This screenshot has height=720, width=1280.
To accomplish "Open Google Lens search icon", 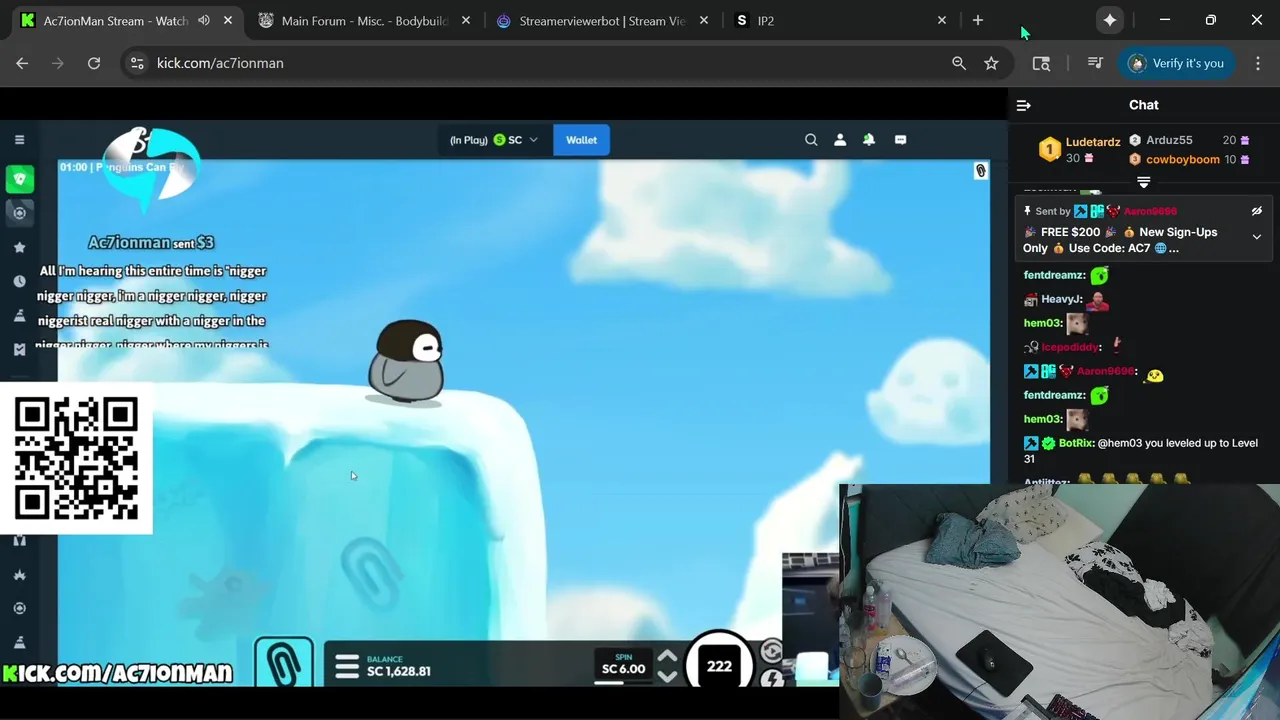I will 1041,63.
